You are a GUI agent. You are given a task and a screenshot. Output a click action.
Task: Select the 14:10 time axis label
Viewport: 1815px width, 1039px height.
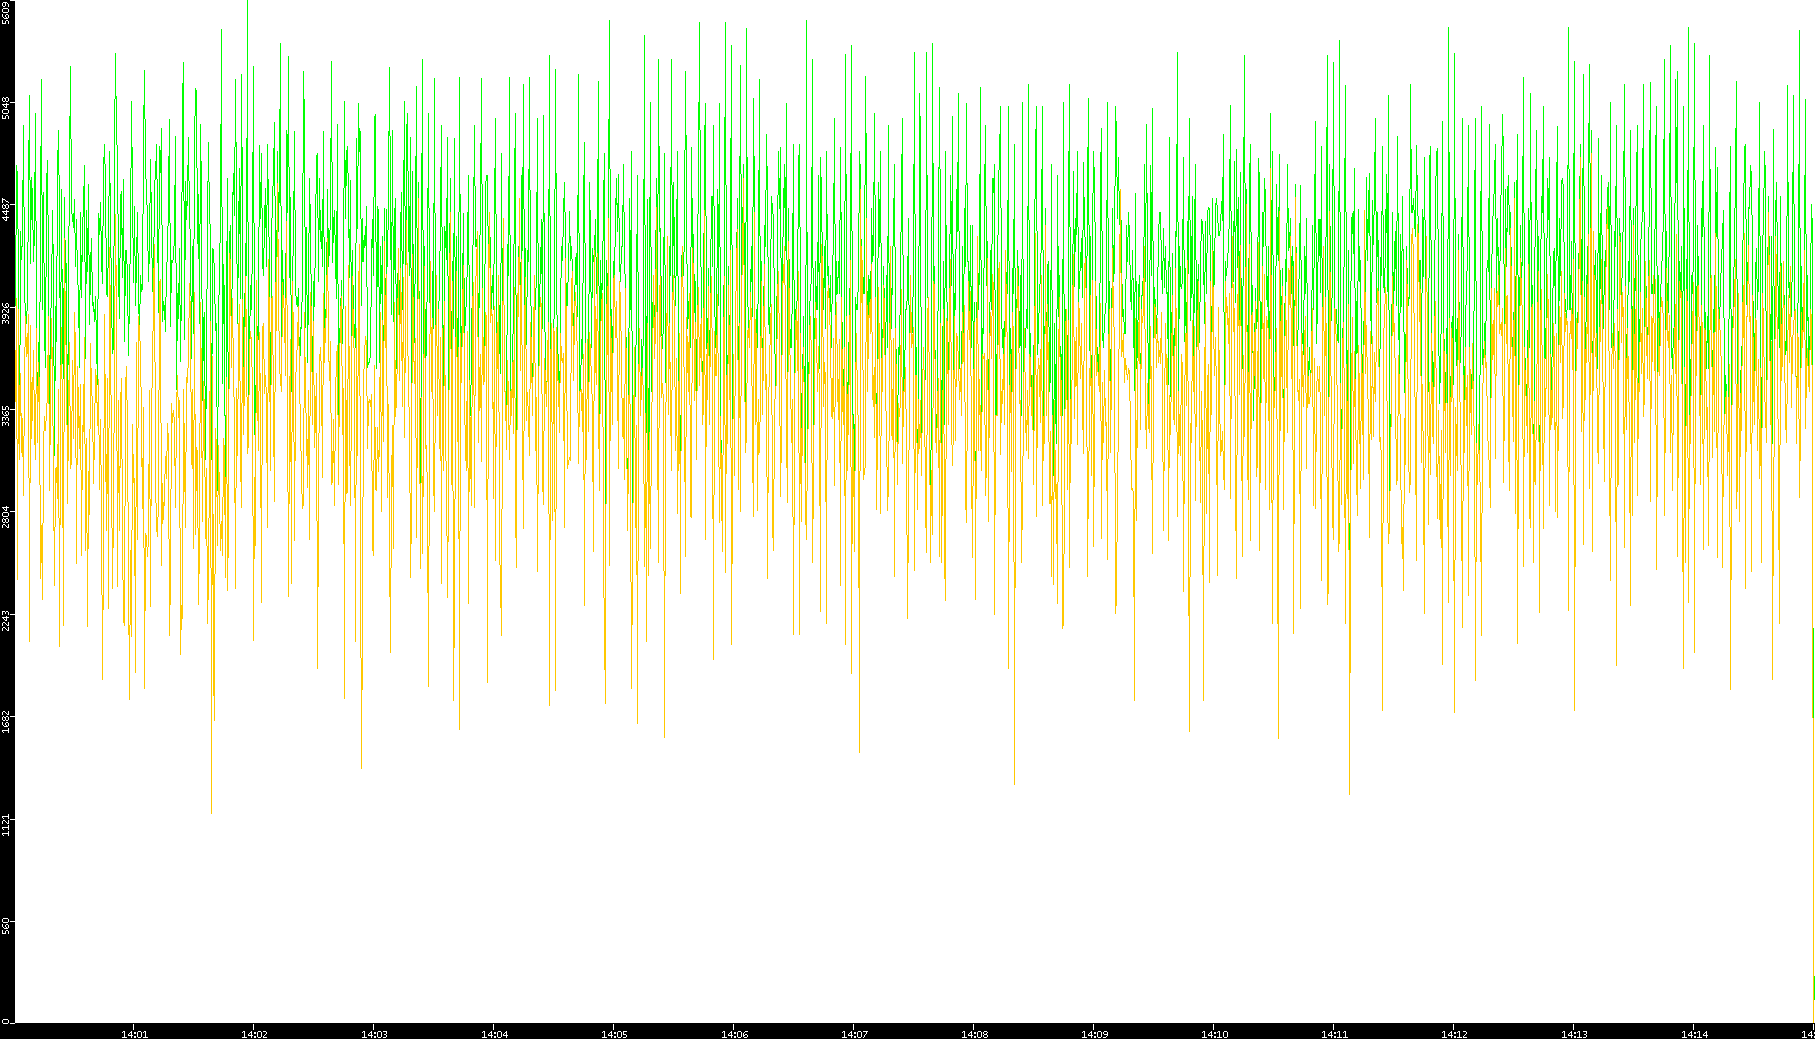[1214, 1034]
